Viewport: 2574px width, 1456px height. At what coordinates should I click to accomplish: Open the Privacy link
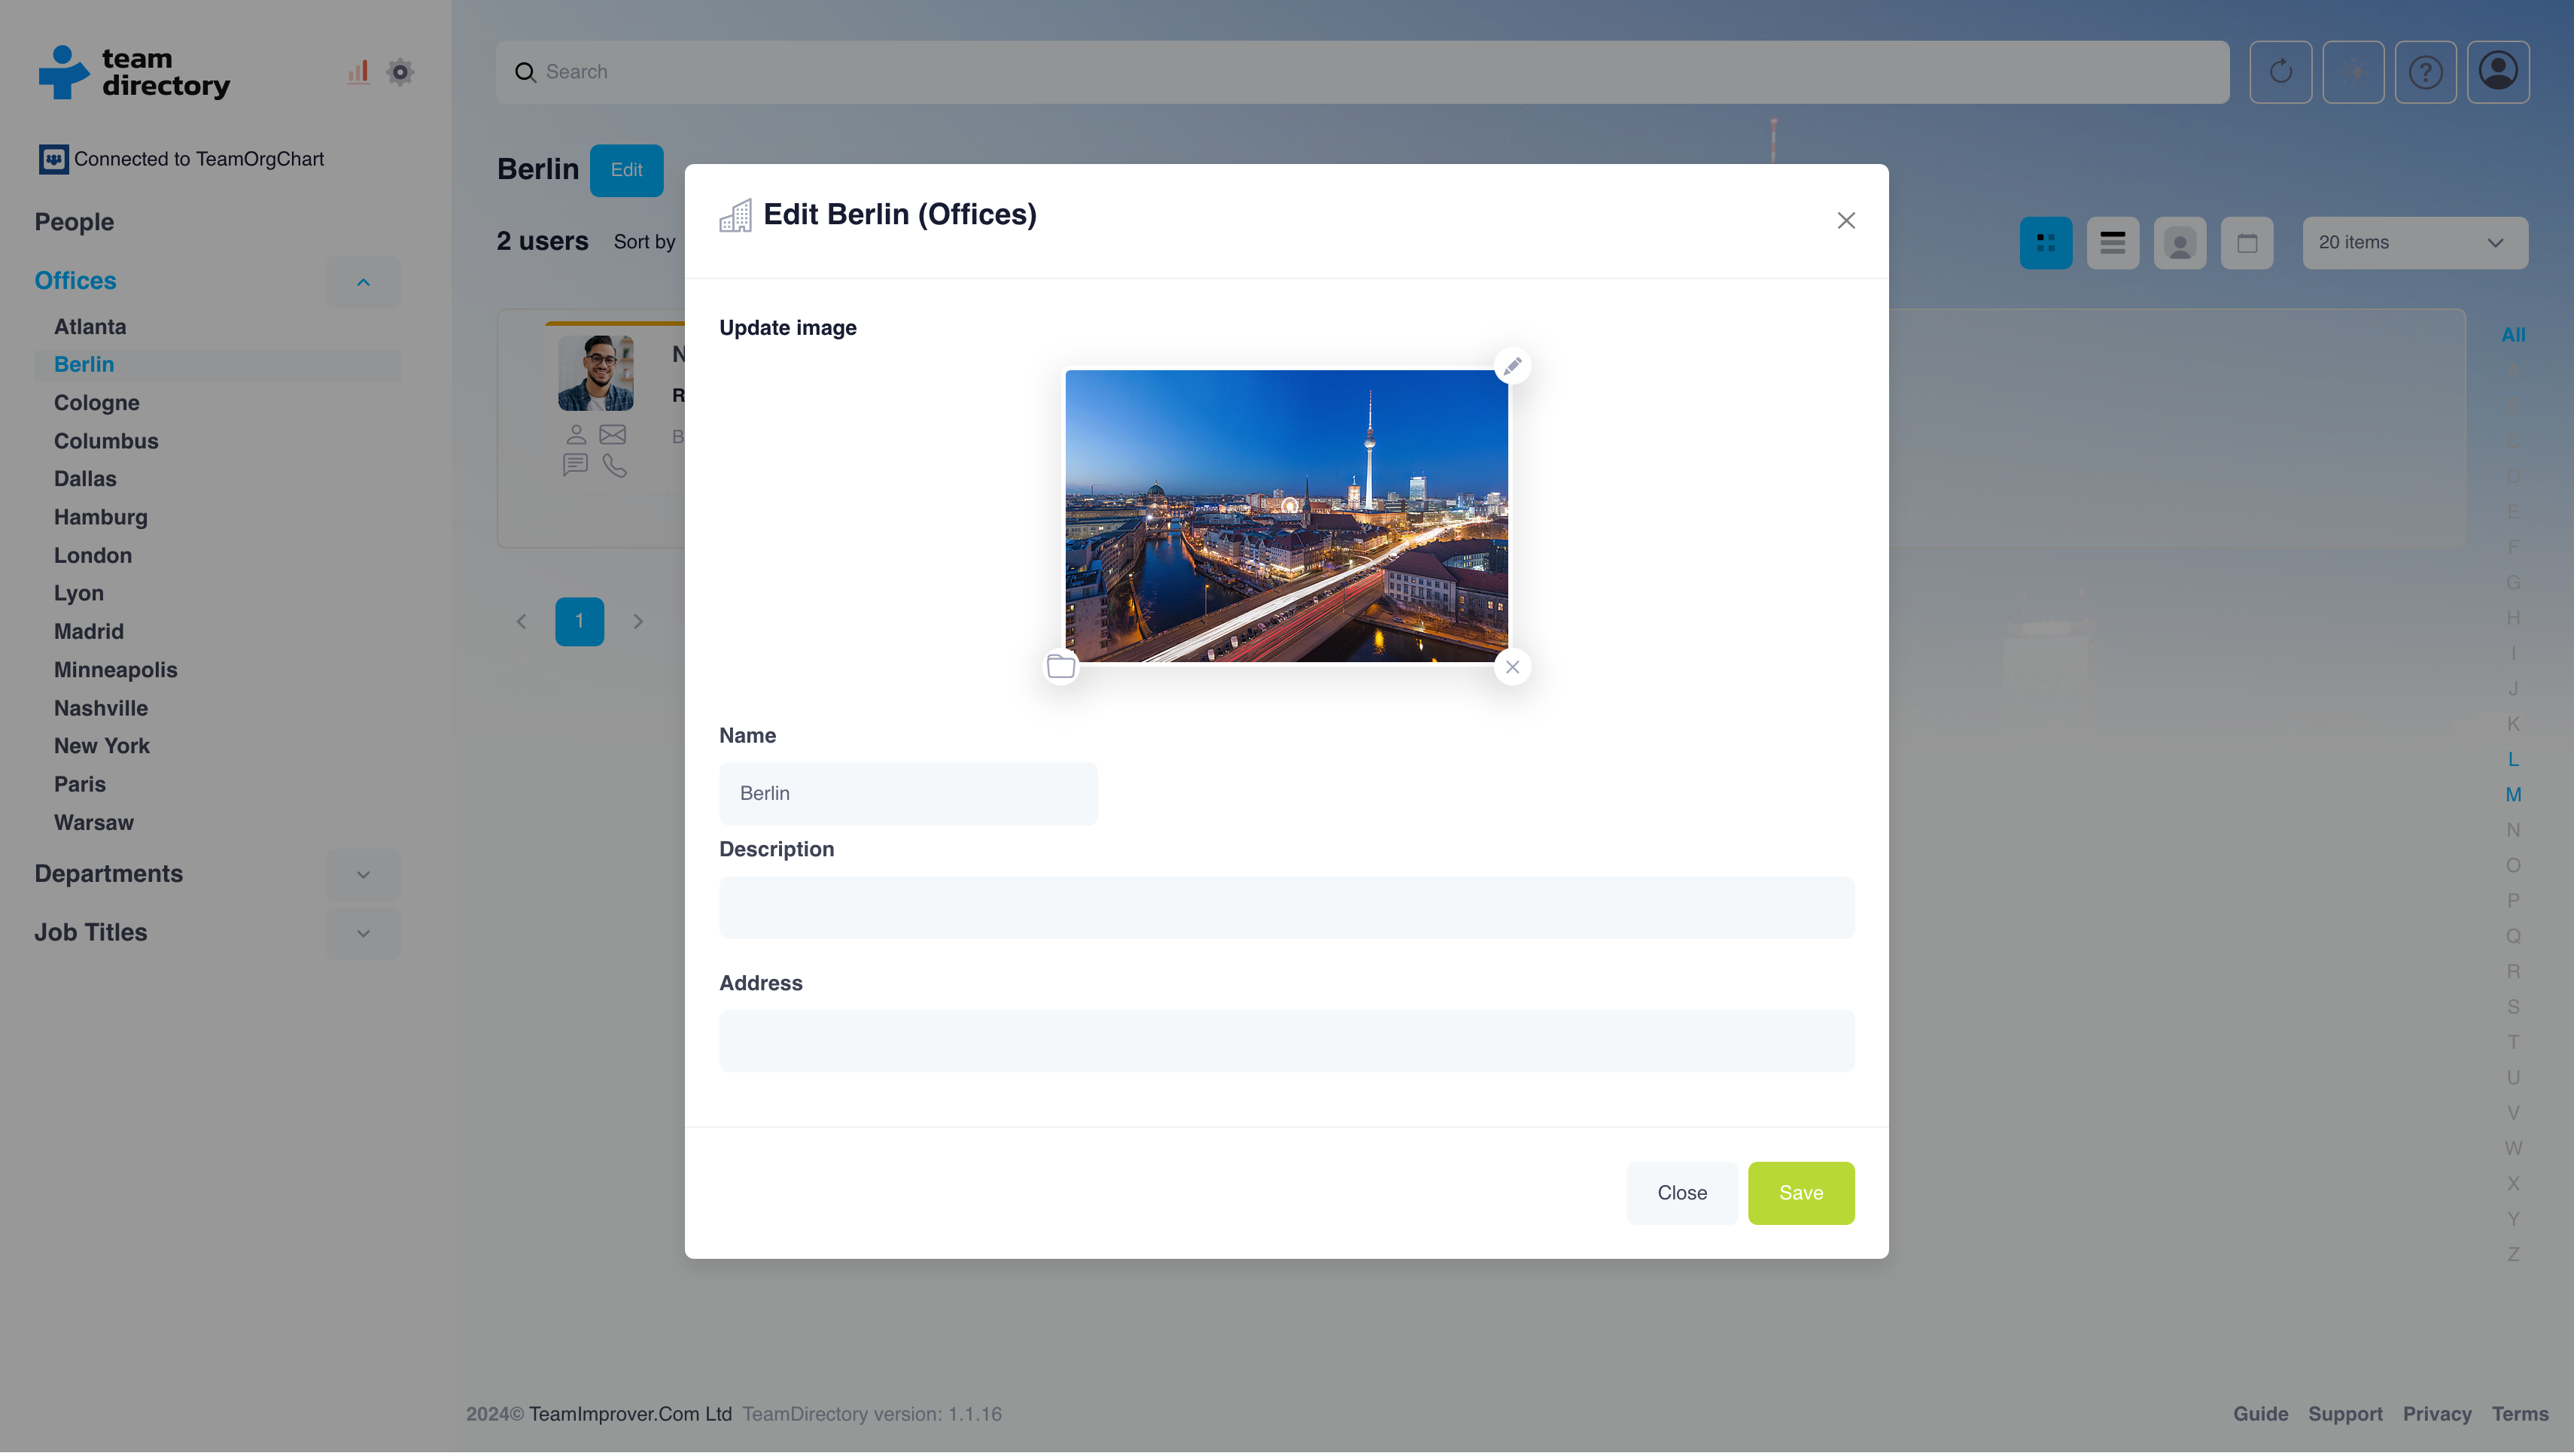click(2437, 1414)
